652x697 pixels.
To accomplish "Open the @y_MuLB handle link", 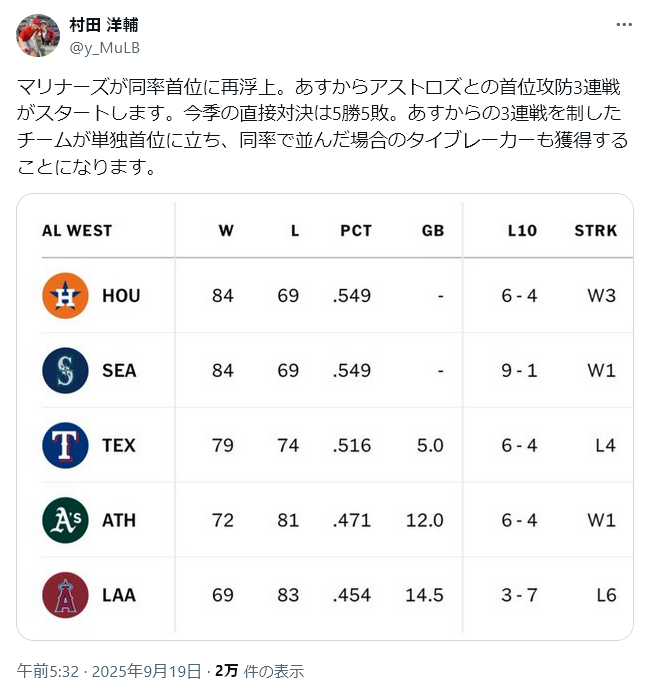I will [104, 48].
